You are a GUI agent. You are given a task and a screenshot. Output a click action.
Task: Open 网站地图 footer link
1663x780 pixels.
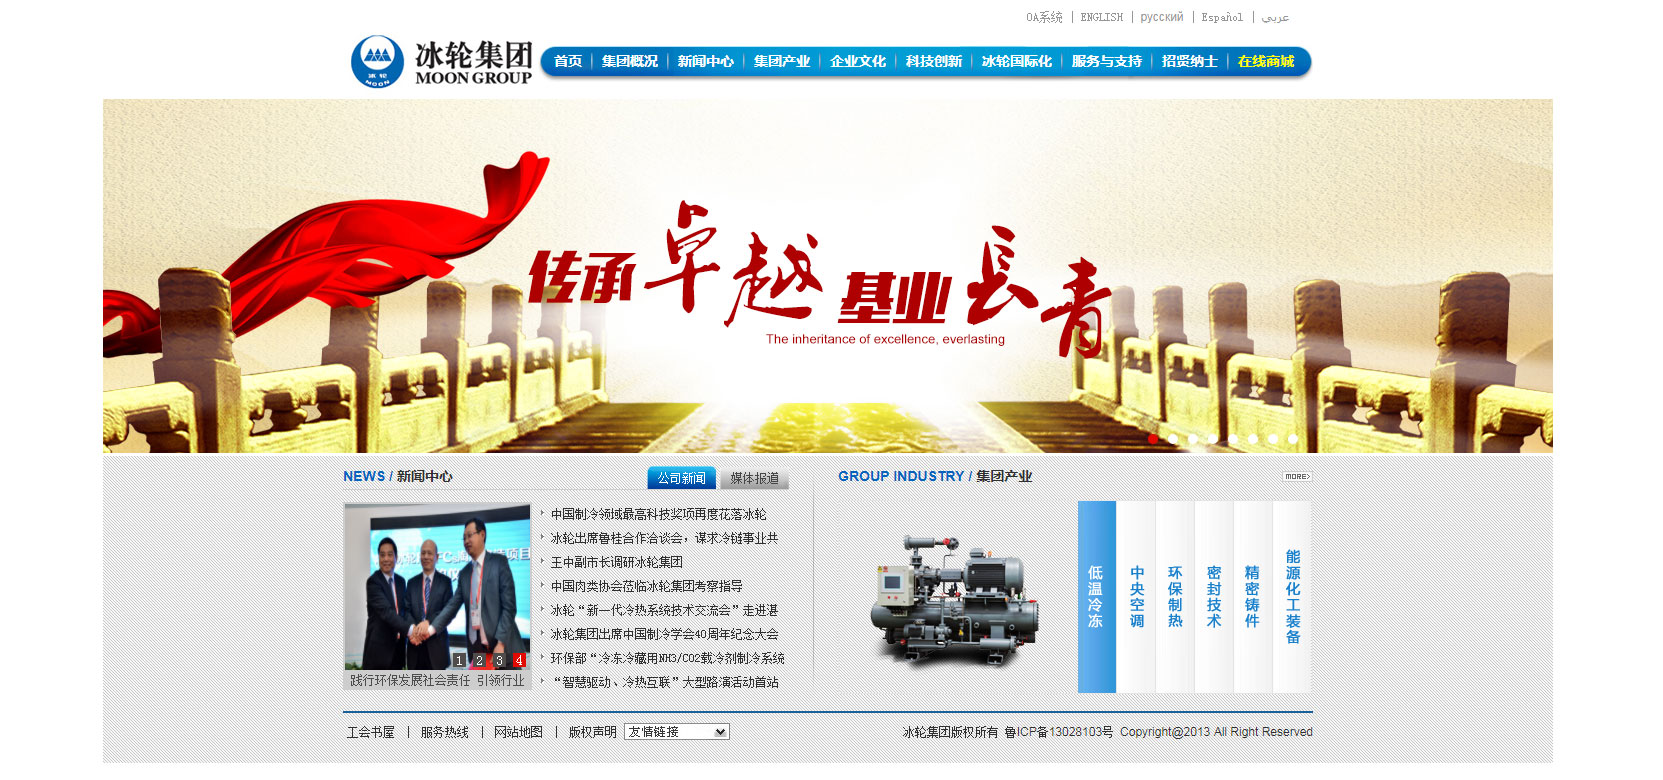(x=518, y=732)
